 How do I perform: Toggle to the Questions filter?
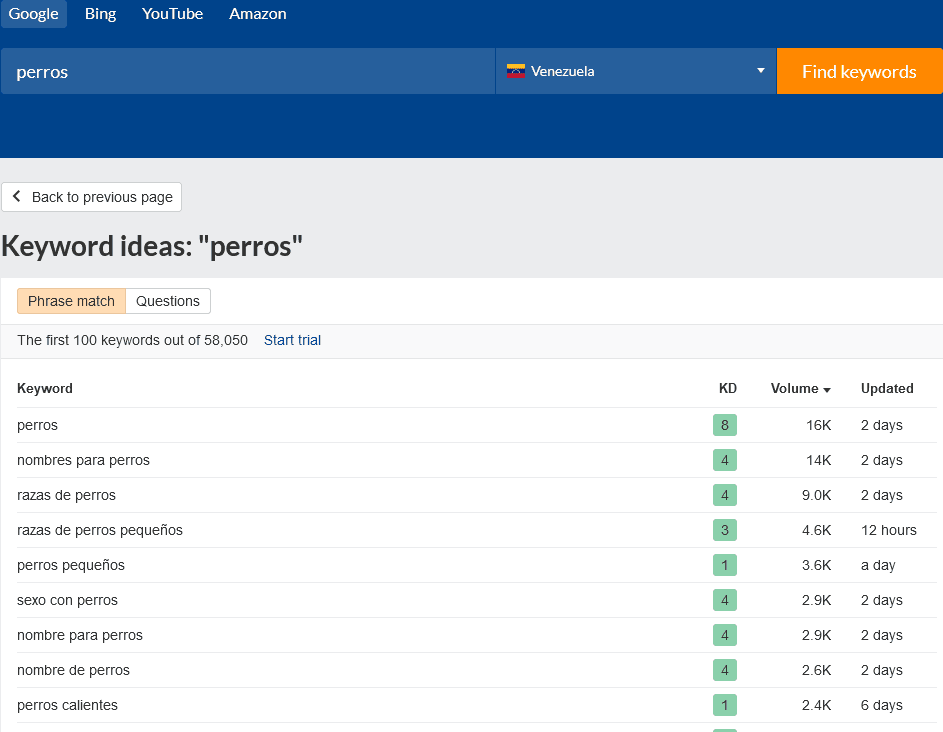click(x=168, y=301)
